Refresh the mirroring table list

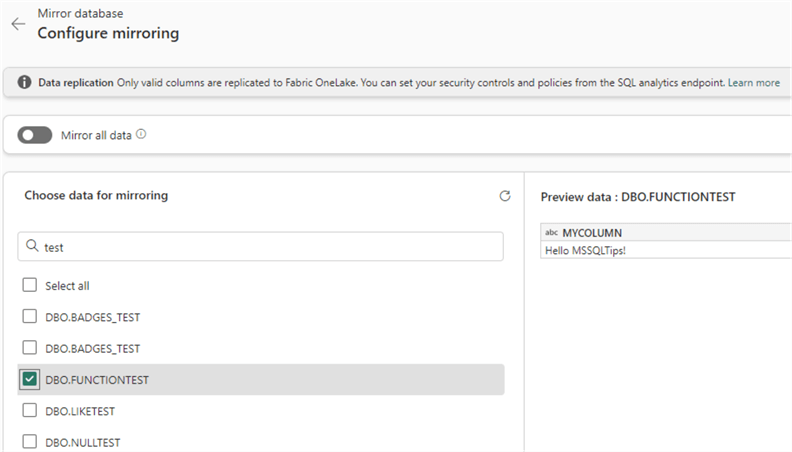[x=505, y=197]
